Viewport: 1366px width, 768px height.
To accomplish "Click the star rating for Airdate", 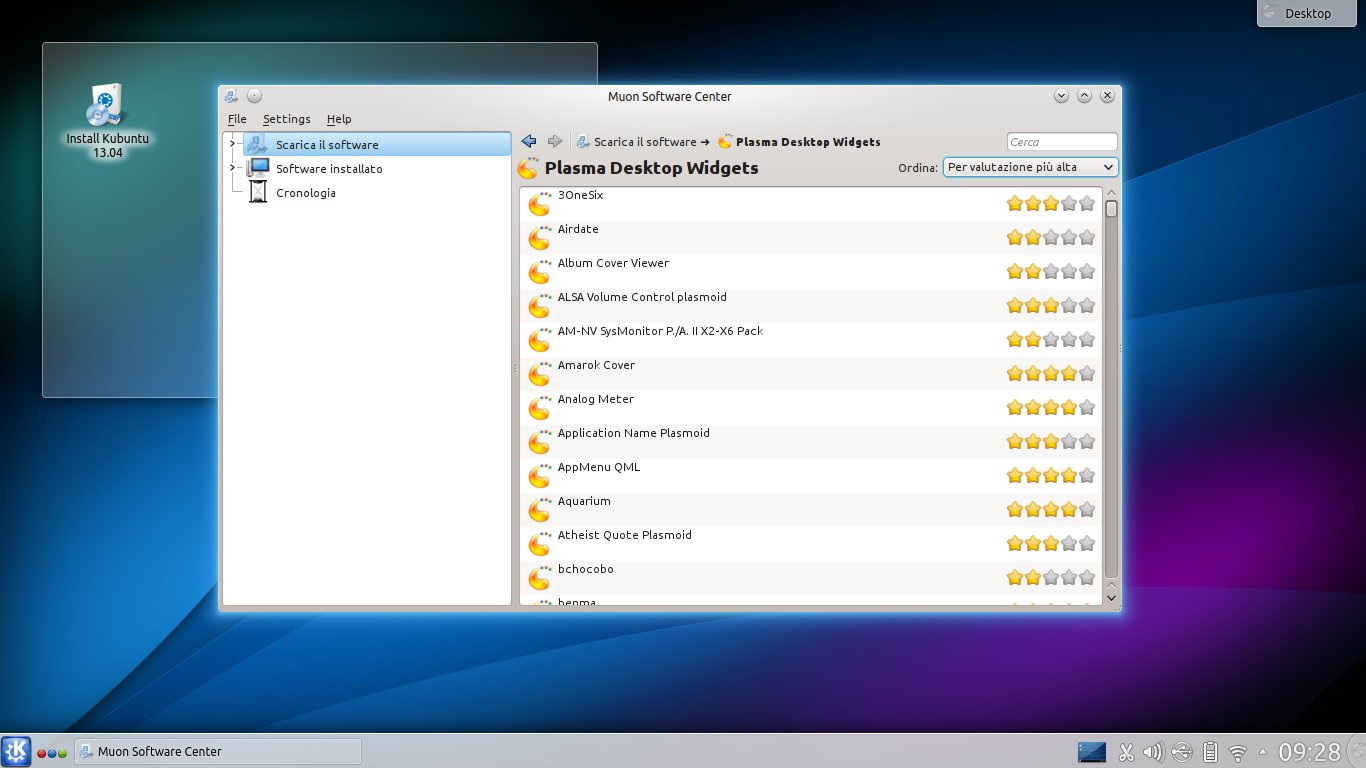I will click(1051, 238).
